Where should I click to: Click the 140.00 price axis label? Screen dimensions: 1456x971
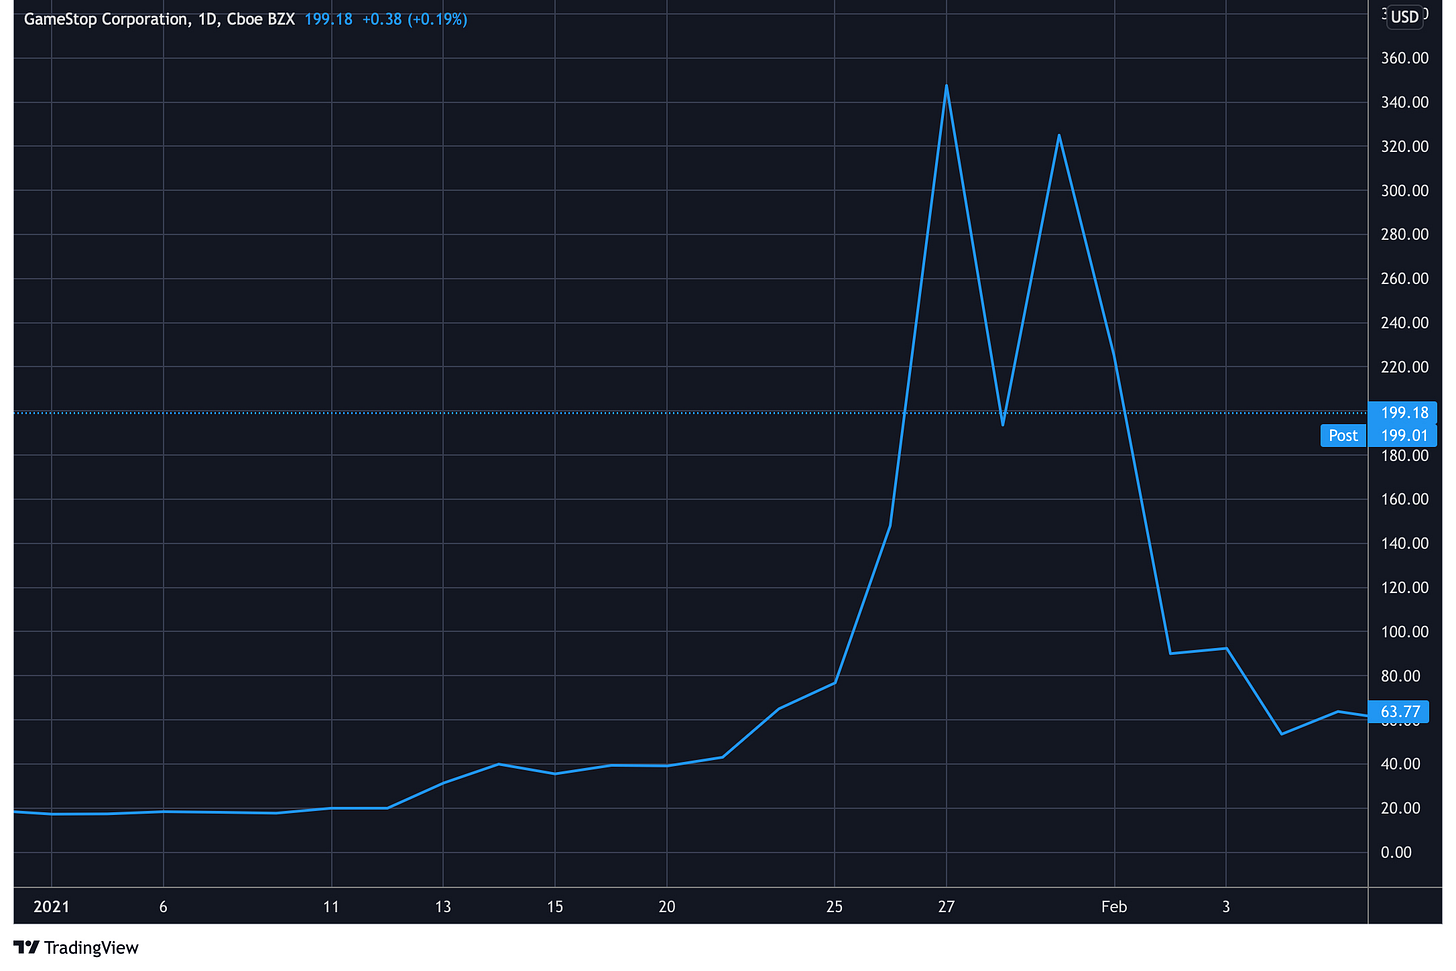(x=1404, y=543)
